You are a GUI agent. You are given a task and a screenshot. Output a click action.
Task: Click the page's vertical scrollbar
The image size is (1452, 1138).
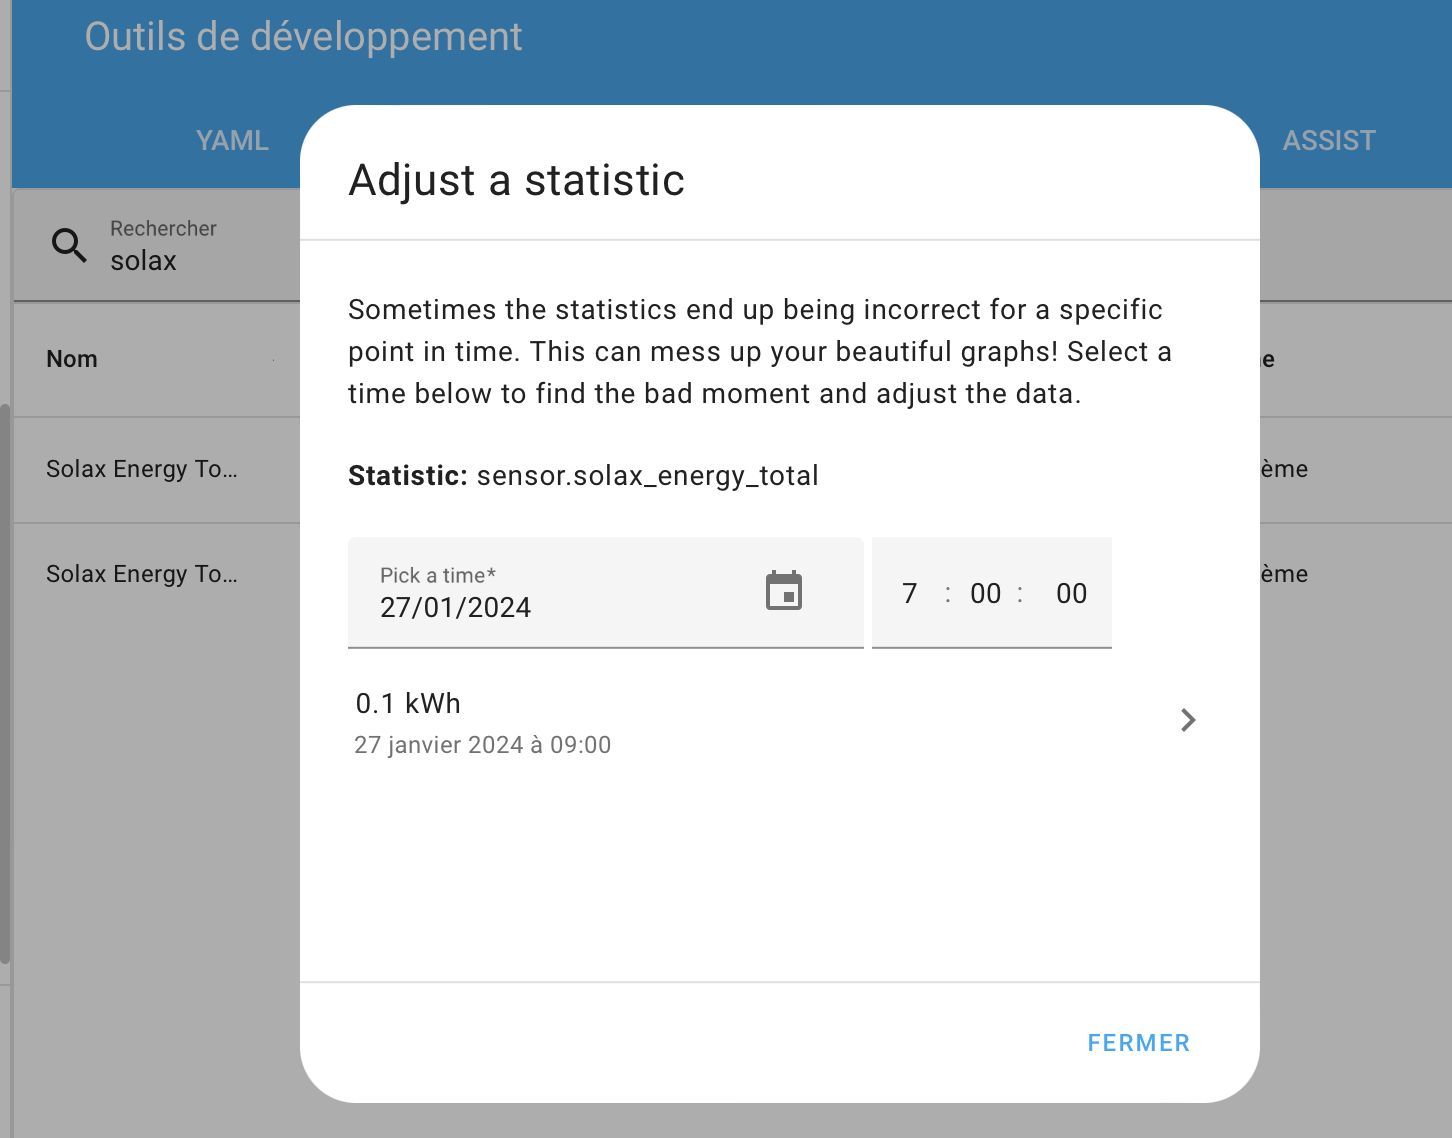[x=5, y=684]
